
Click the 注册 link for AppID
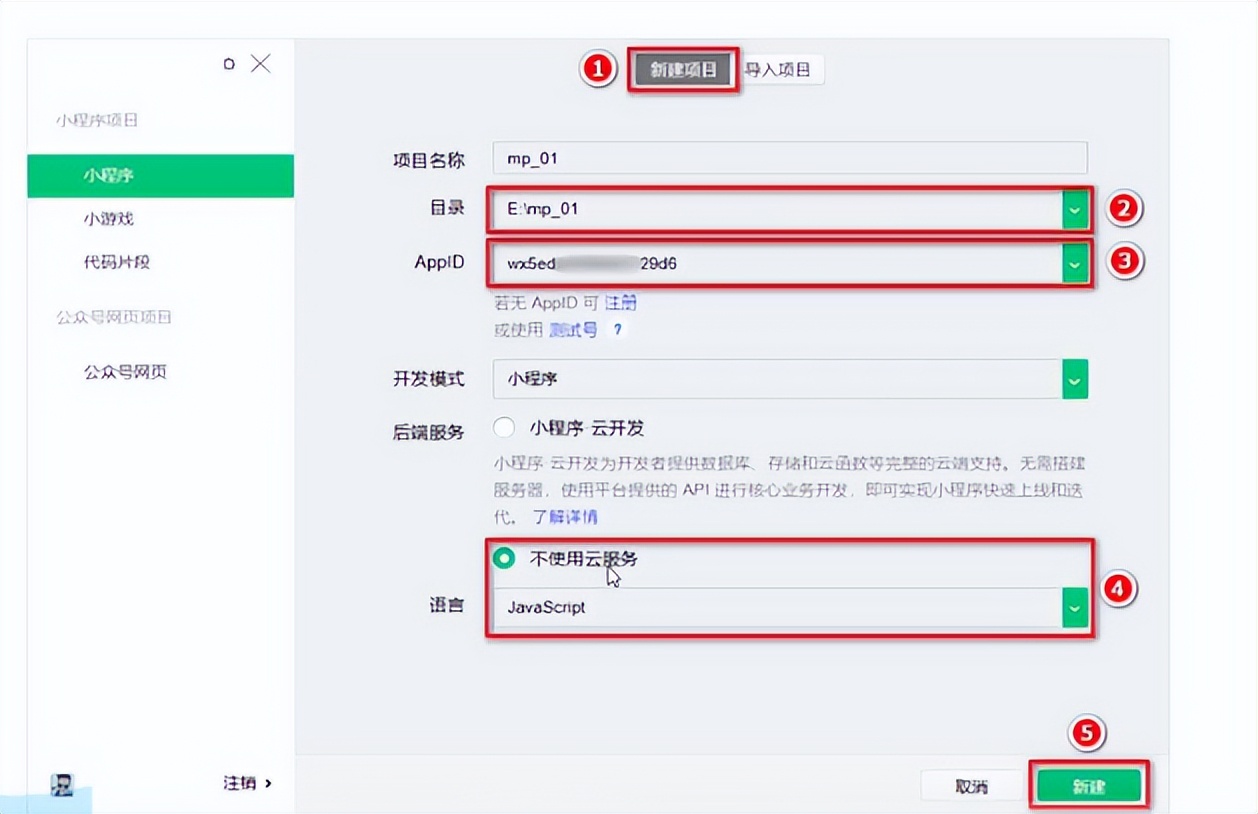[x=621, y=302]
